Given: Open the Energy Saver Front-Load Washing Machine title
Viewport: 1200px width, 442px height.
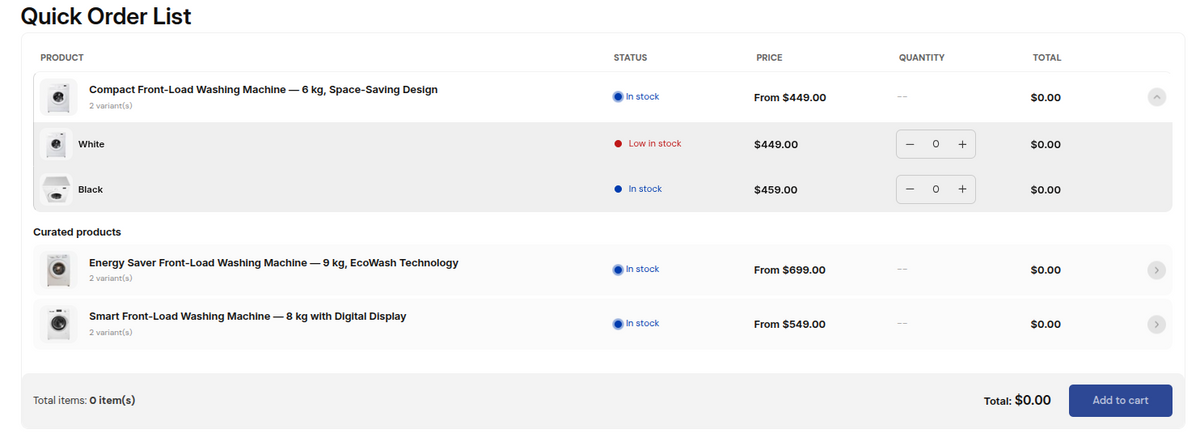Looking at the screenshot, I should click(x=273, y=263).
